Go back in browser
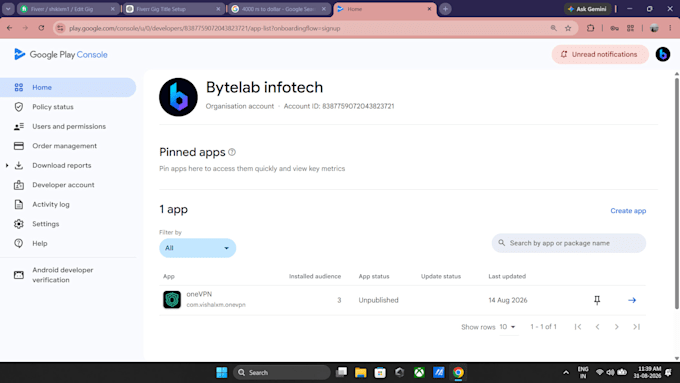This screenshot has height=383, width=680. 10,28
